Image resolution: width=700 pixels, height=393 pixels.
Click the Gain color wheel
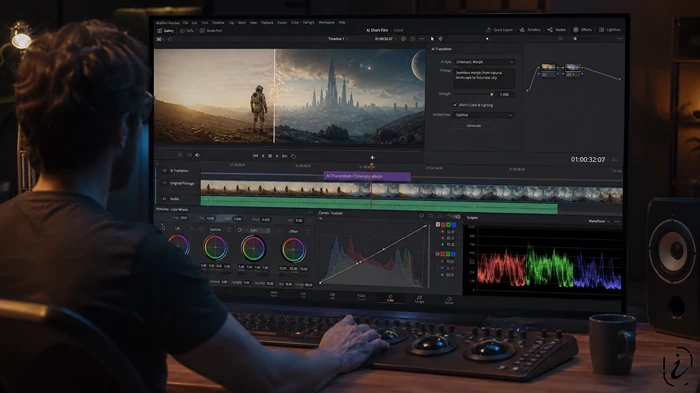click(253, 248)
